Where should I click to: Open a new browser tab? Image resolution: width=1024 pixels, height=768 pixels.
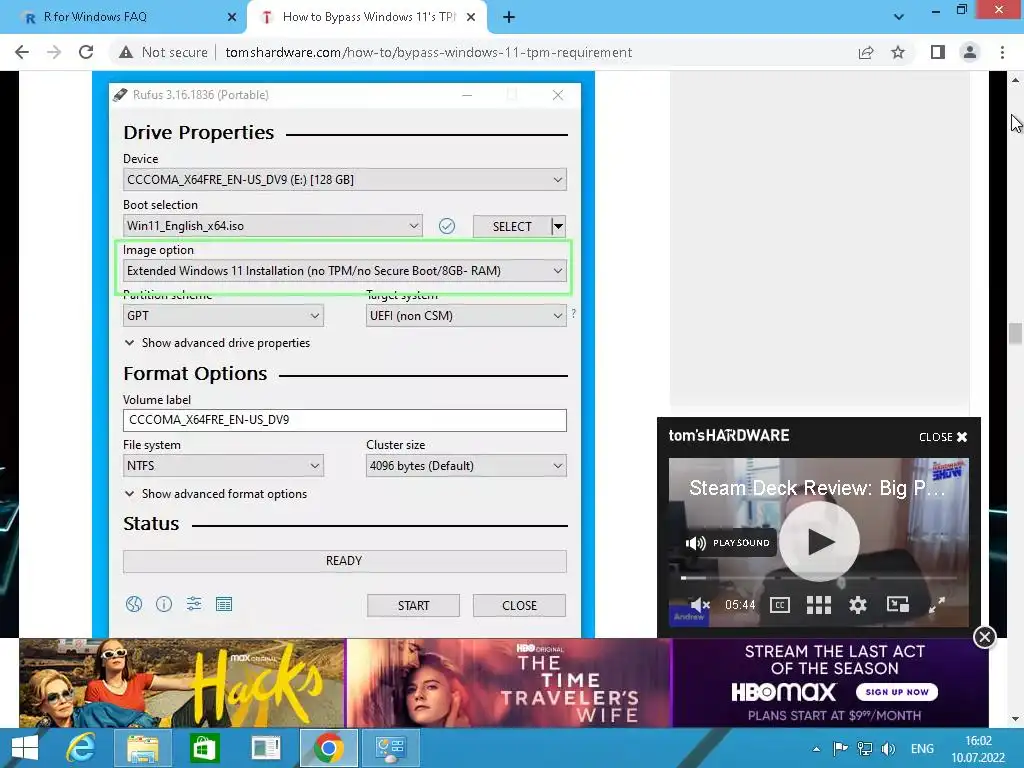(509, 18)
